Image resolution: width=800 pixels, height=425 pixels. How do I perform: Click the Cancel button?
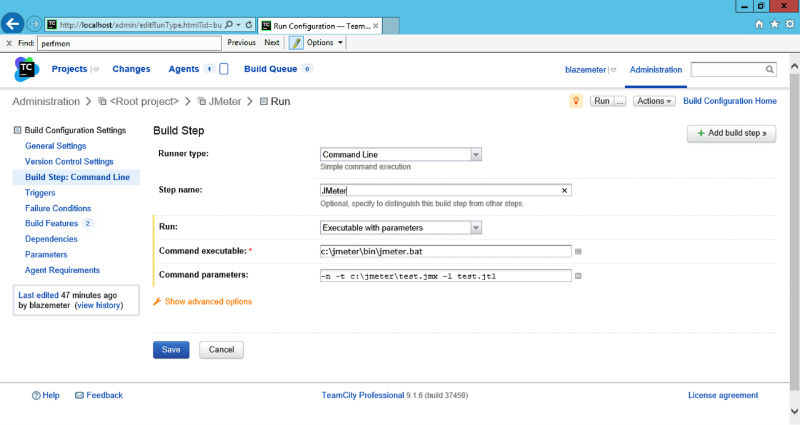click(x=221, y=349)
